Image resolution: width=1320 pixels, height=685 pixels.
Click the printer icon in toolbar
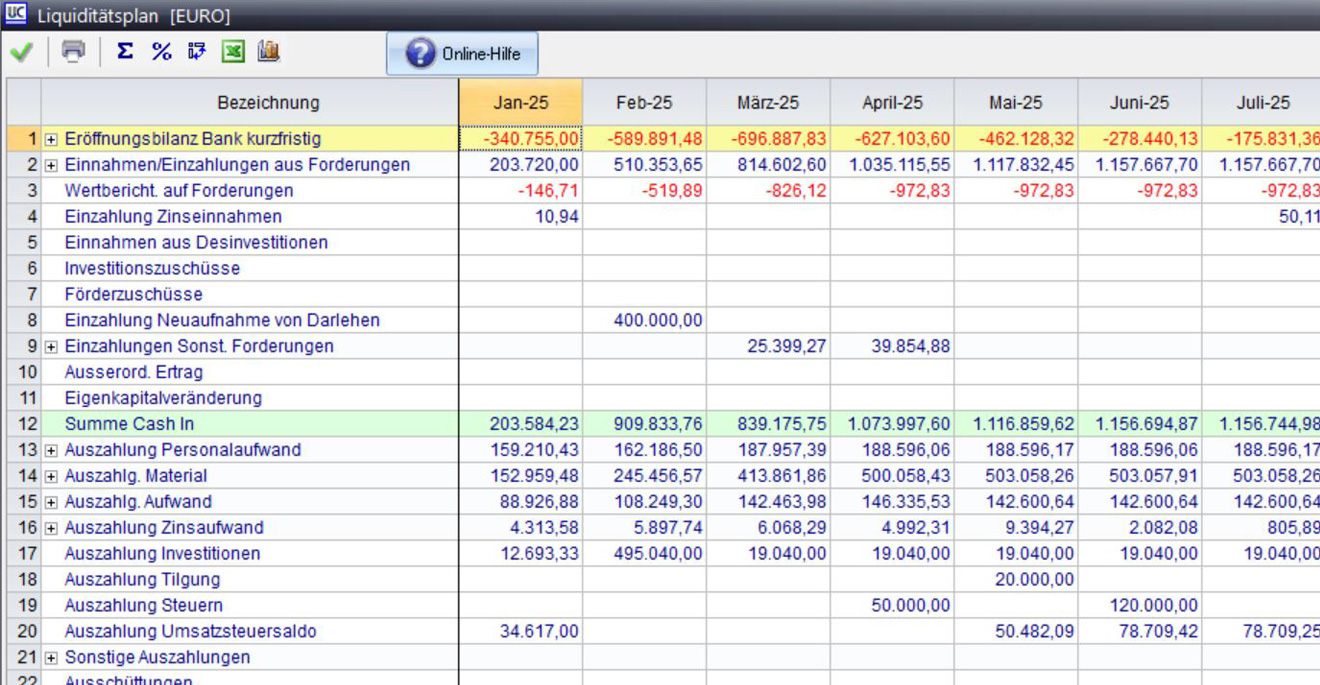coord(74,52)
